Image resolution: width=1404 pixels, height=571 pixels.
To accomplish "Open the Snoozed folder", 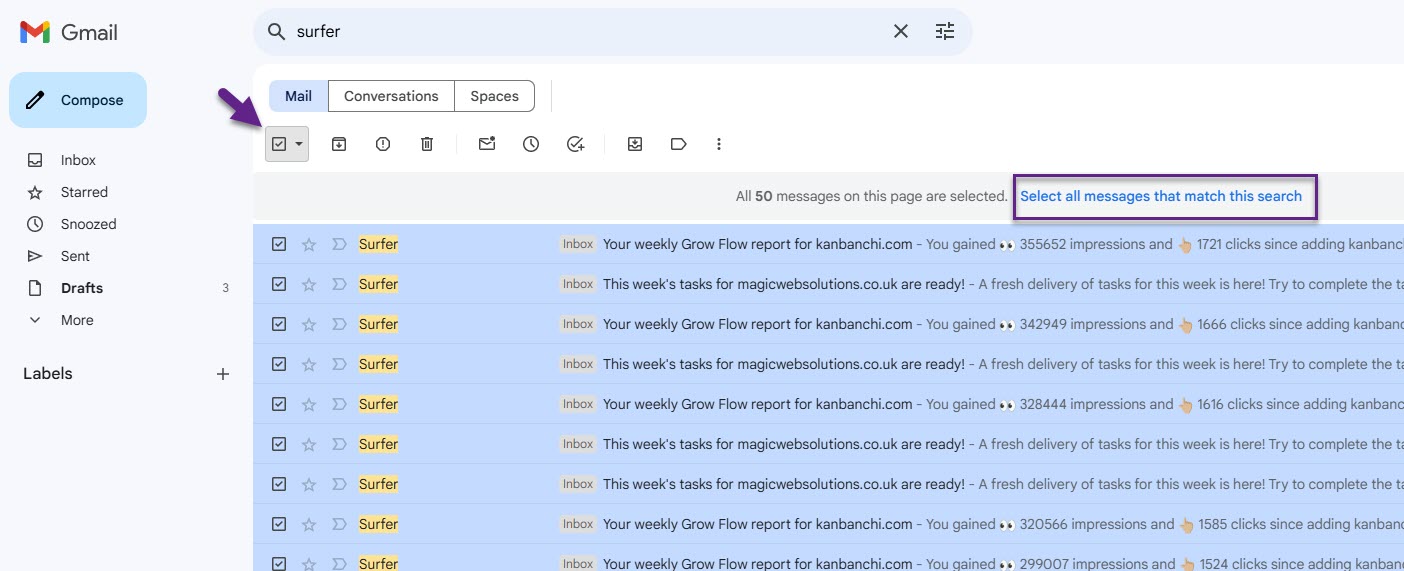I will click(x=88, y=224).
